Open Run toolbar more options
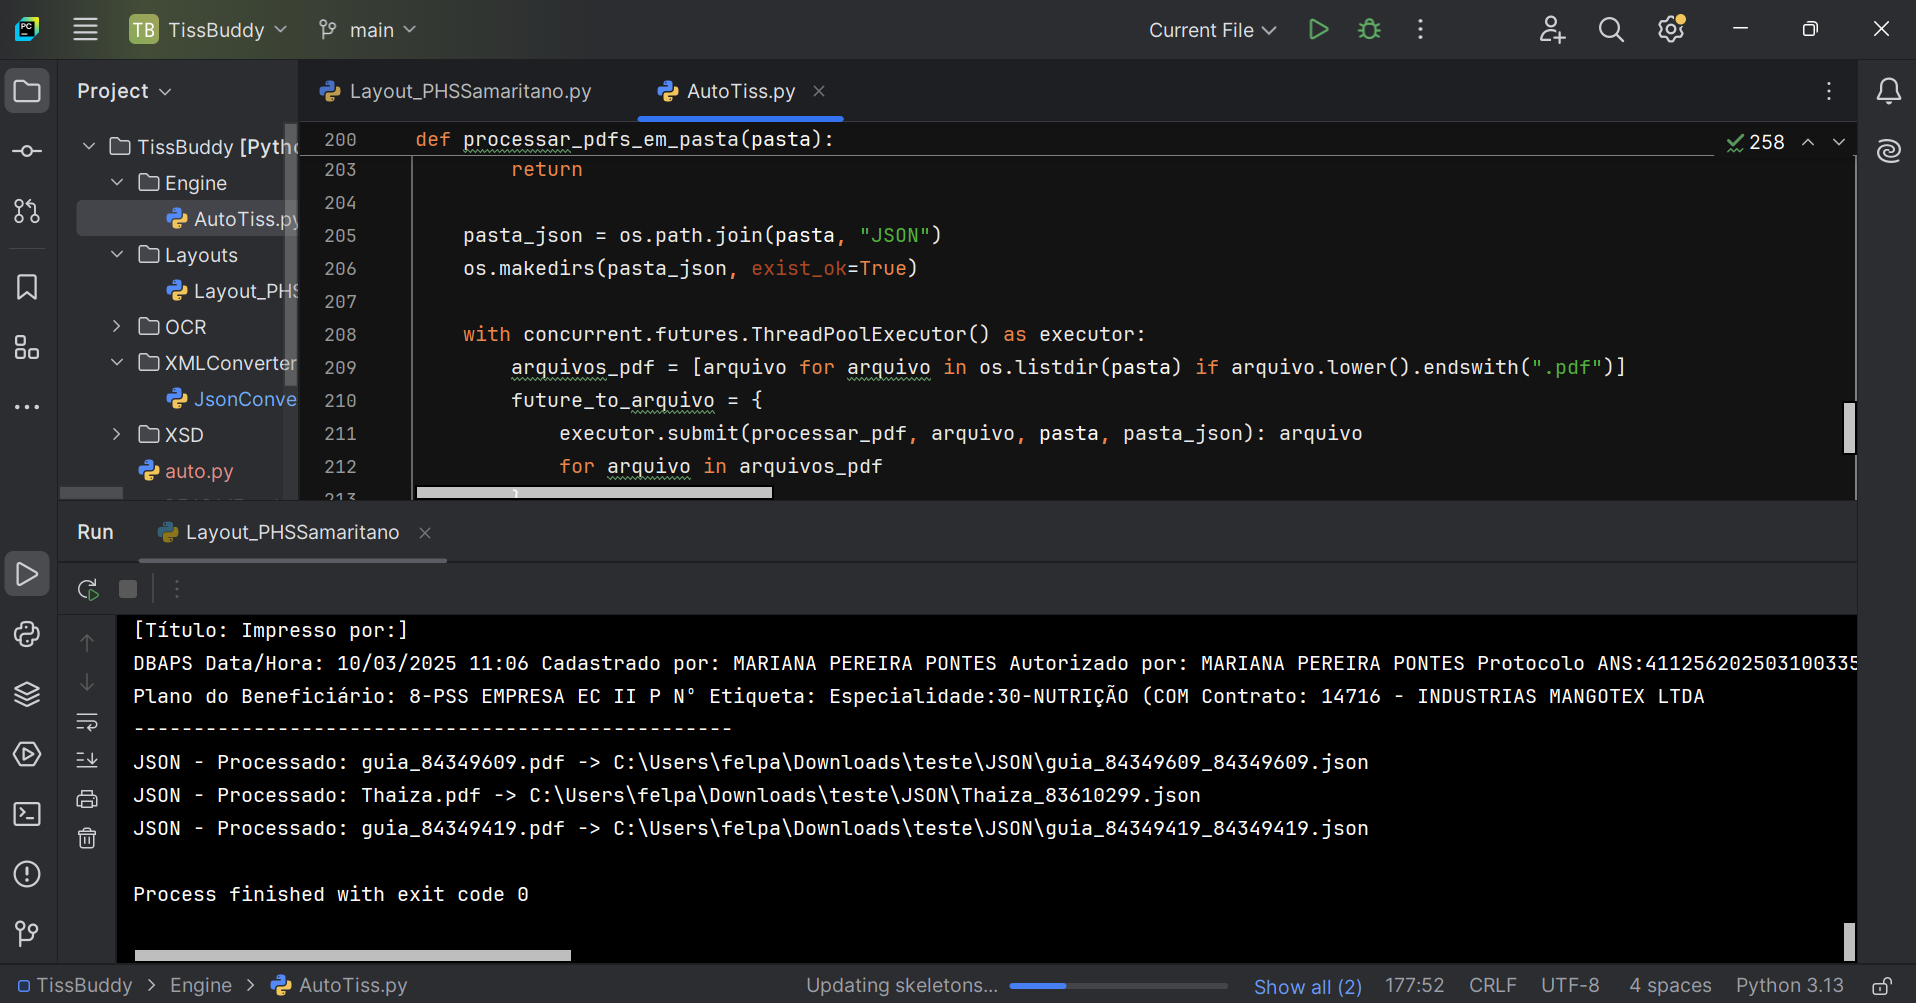This screenshot has height=1003, width=1916. click(x=177, y=589)
